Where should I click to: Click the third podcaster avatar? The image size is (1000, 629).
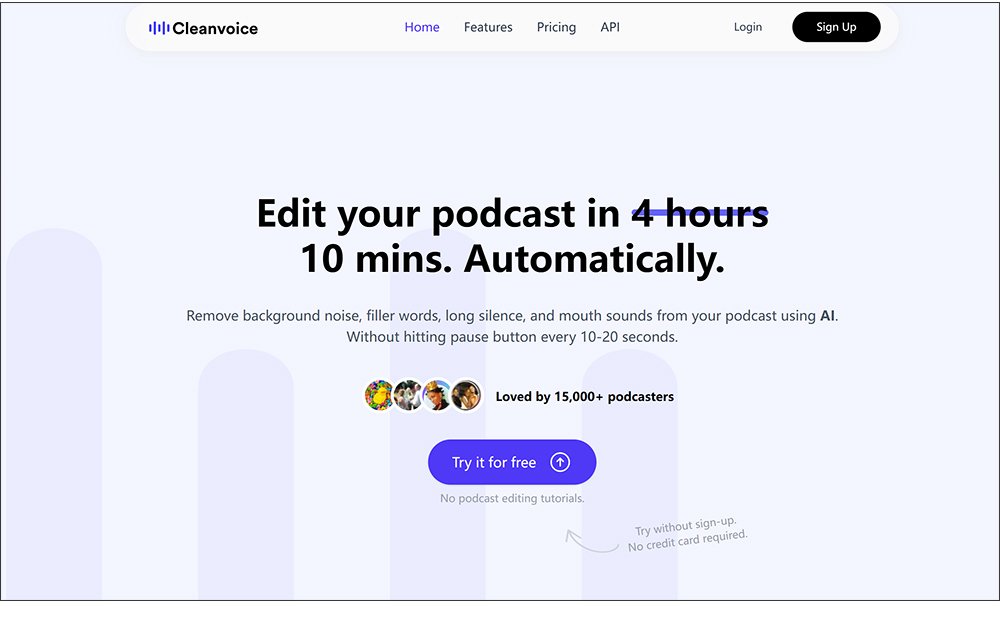coord(437,395)
